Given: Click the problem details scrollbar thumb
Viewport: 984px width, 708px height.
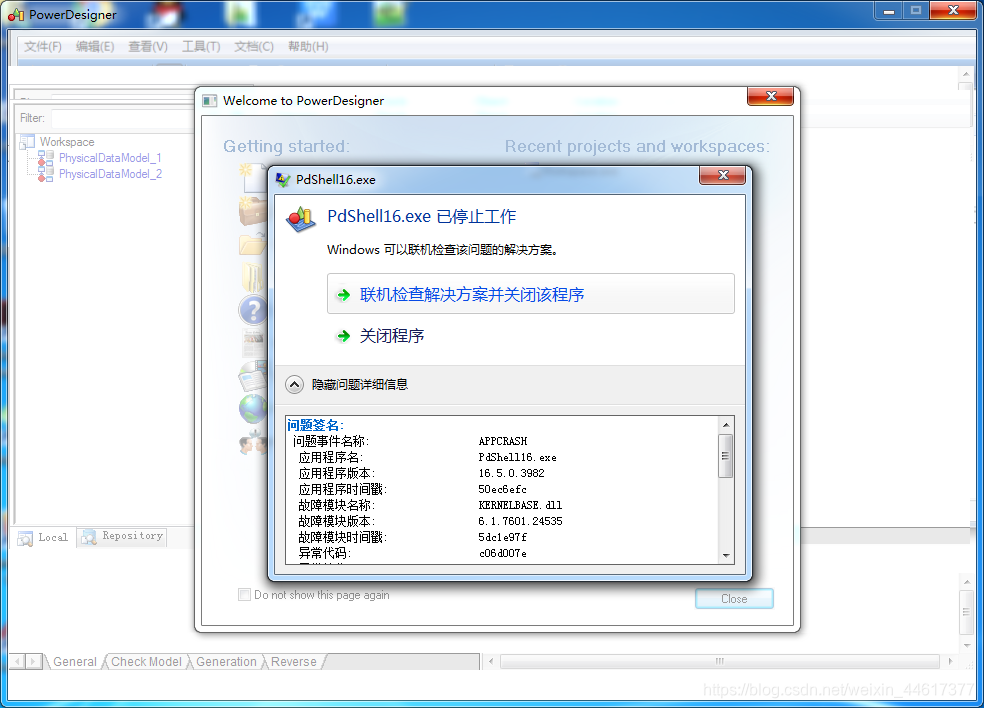Looking at the screenshot, I should pos(726,456).
